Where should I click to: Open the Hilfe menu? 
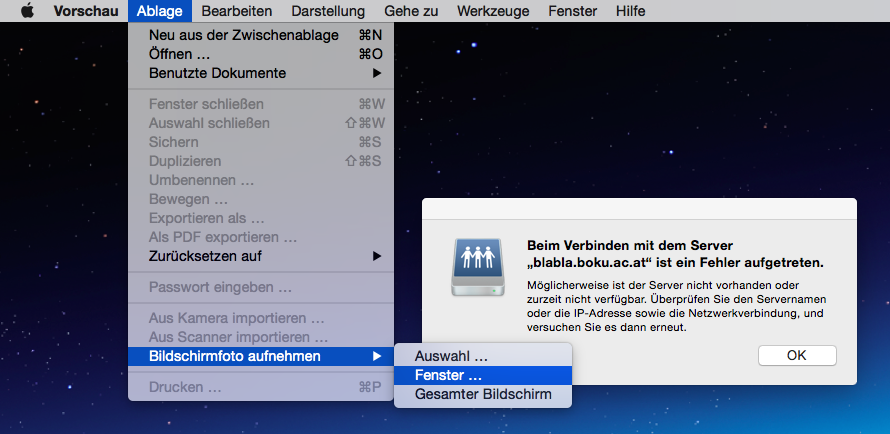point(630,11)
